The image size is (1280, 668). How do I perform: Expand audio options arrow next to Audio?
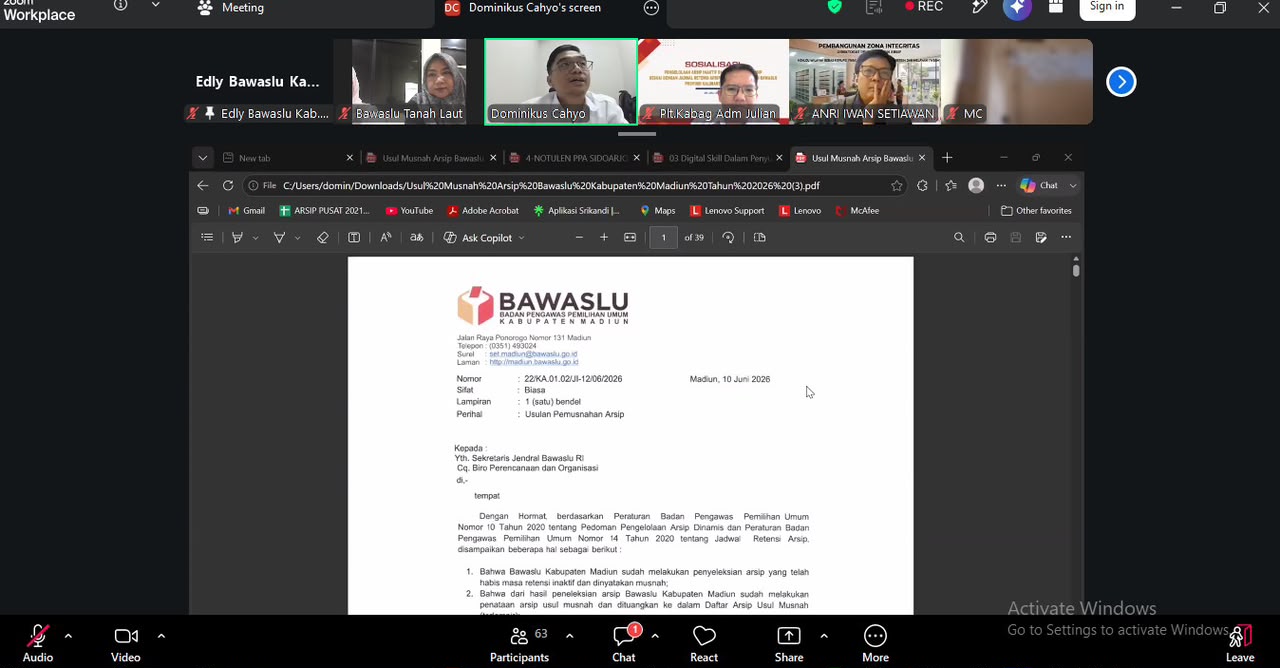(68, 635)
